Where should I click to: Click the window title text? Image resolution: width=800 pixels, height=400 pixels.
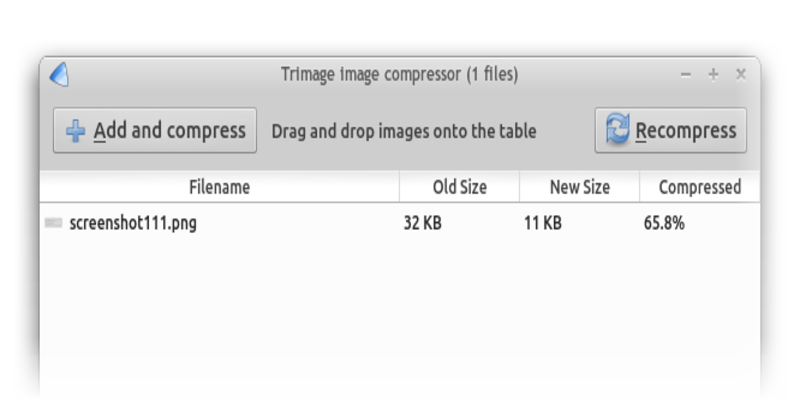coord(400,74)
